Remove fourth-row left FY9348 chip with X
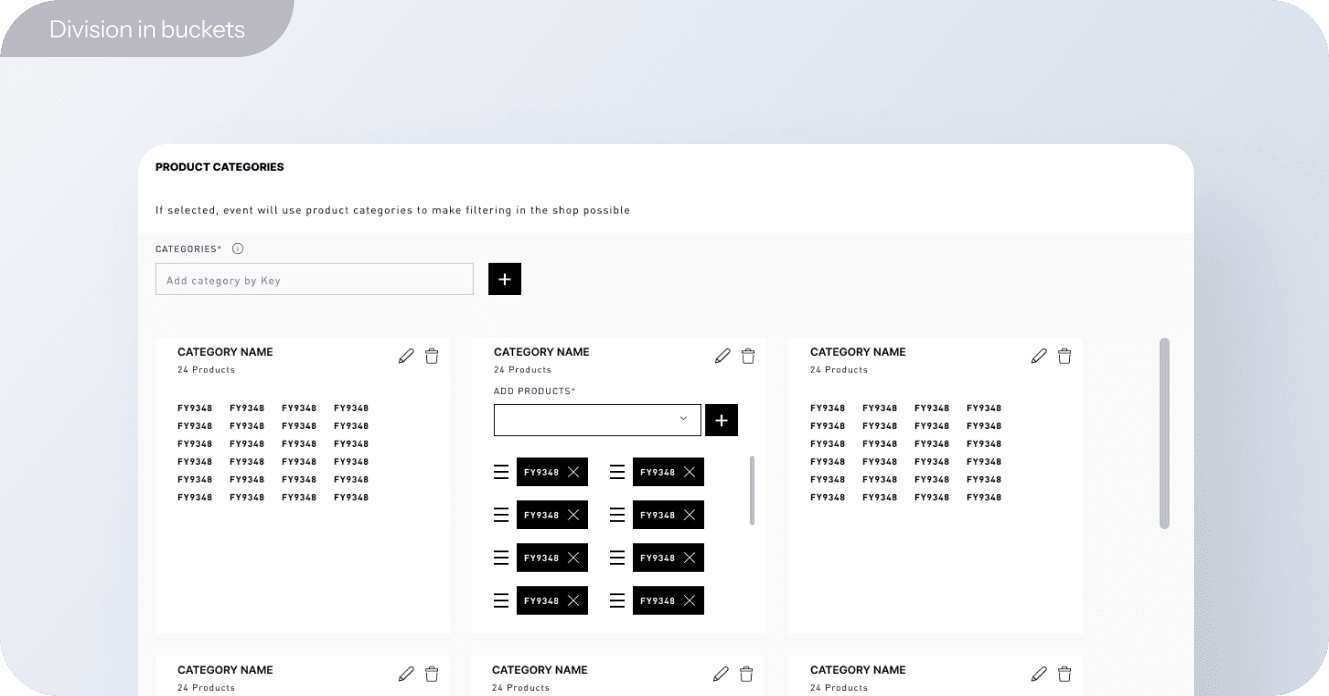The width and height of the screenshot is (1329, 696). point(573,601)
